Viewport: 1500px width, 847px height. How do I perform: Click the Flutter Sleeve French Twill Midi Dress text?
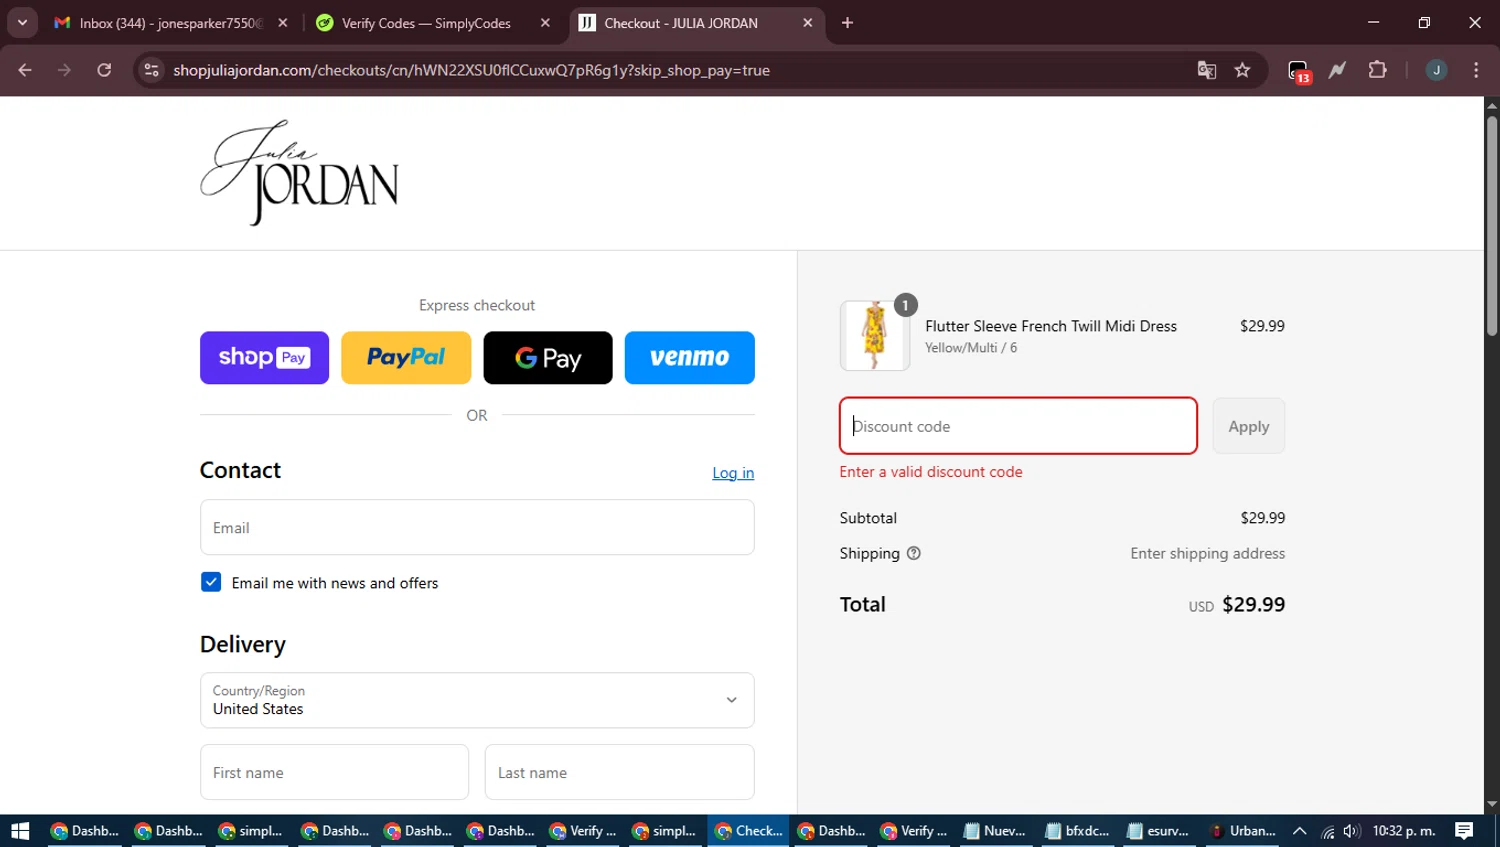(1051, 326)
